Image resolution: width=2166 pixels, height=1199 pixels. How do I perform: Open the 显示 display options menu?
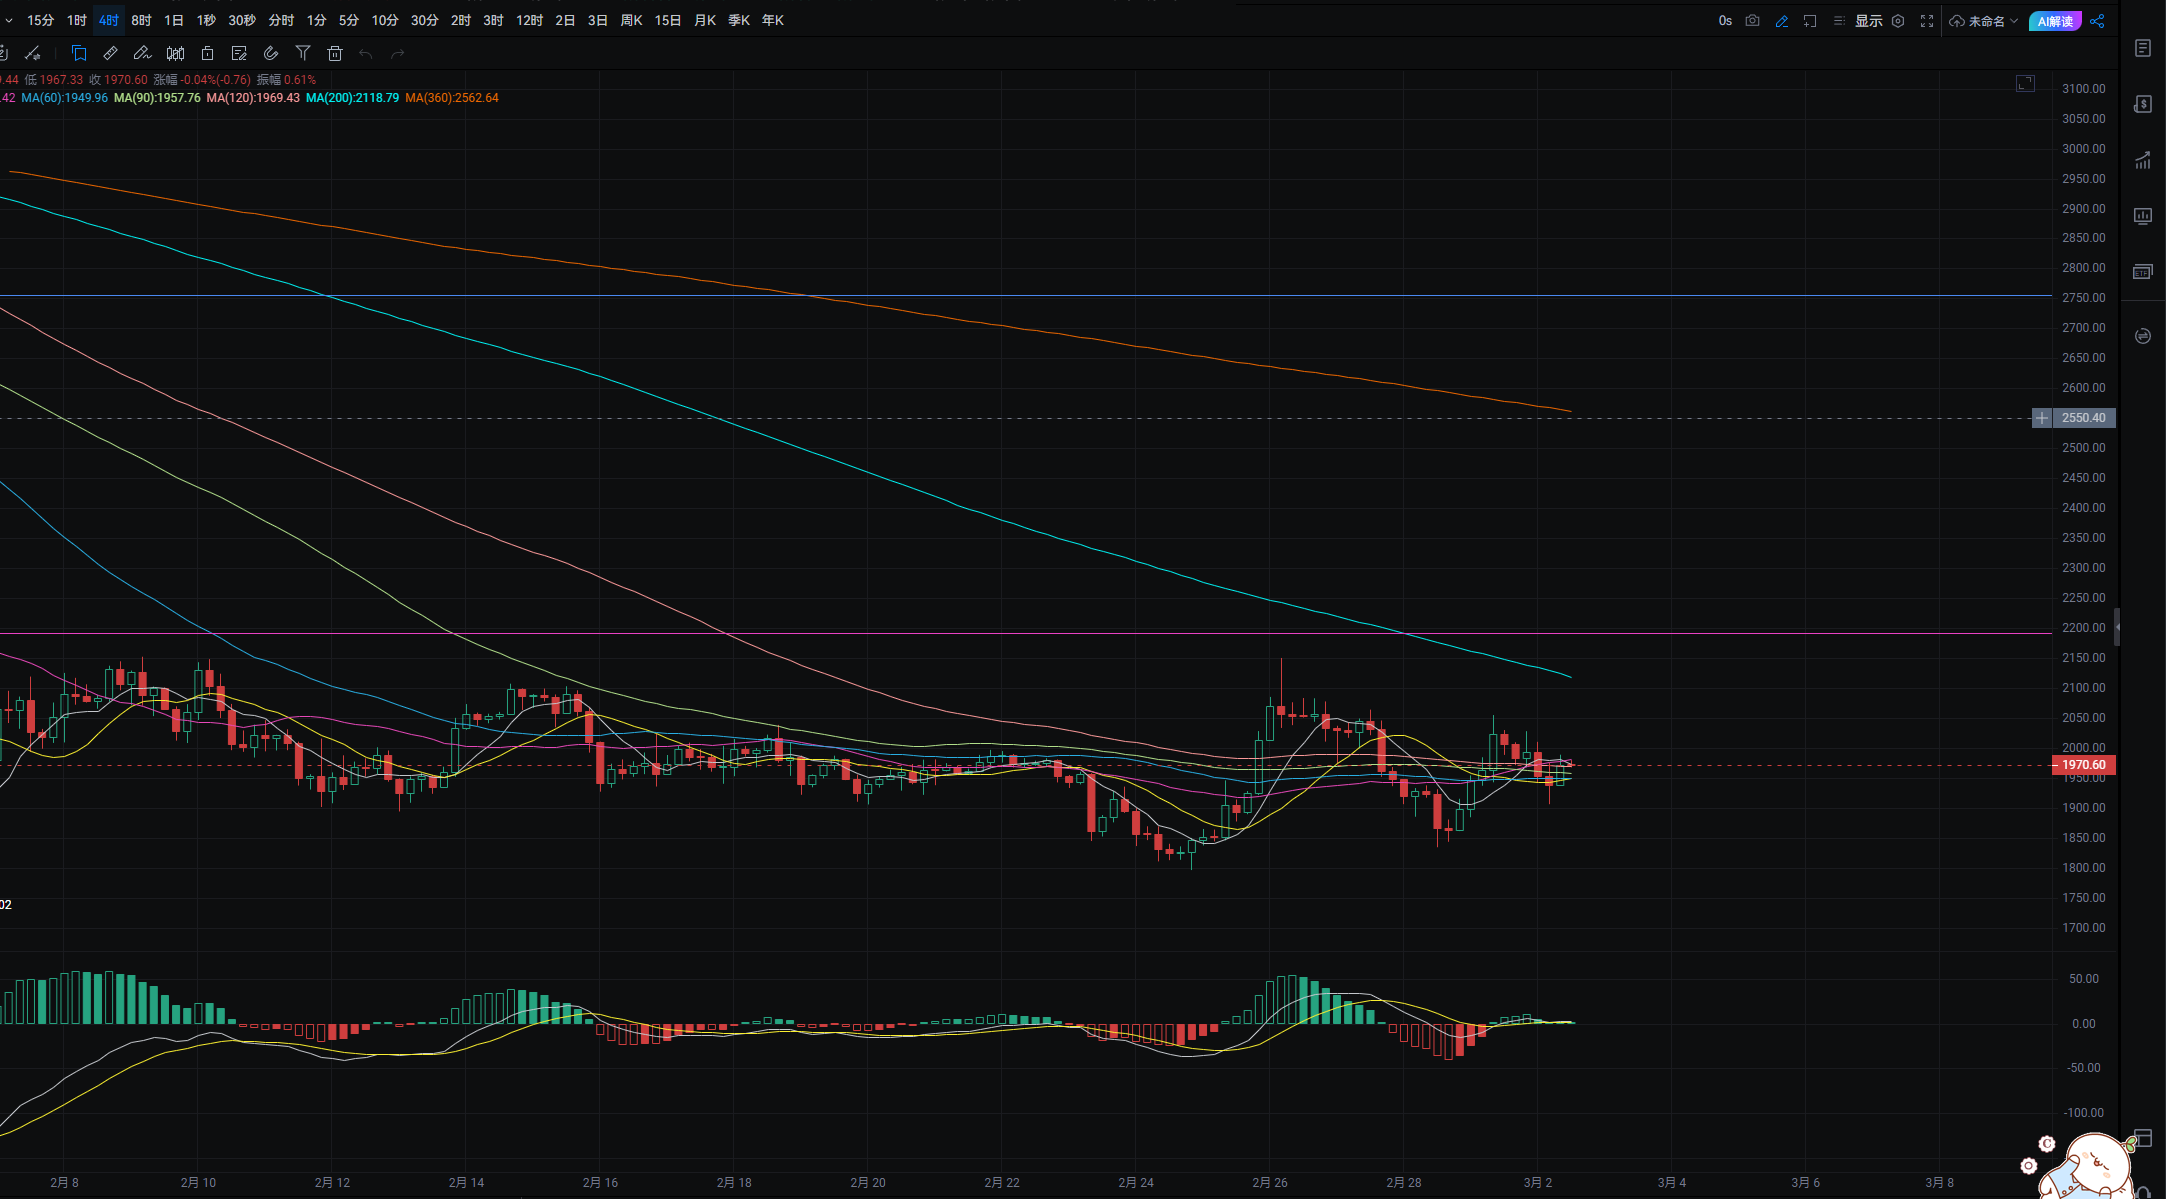click(1868, 21)
